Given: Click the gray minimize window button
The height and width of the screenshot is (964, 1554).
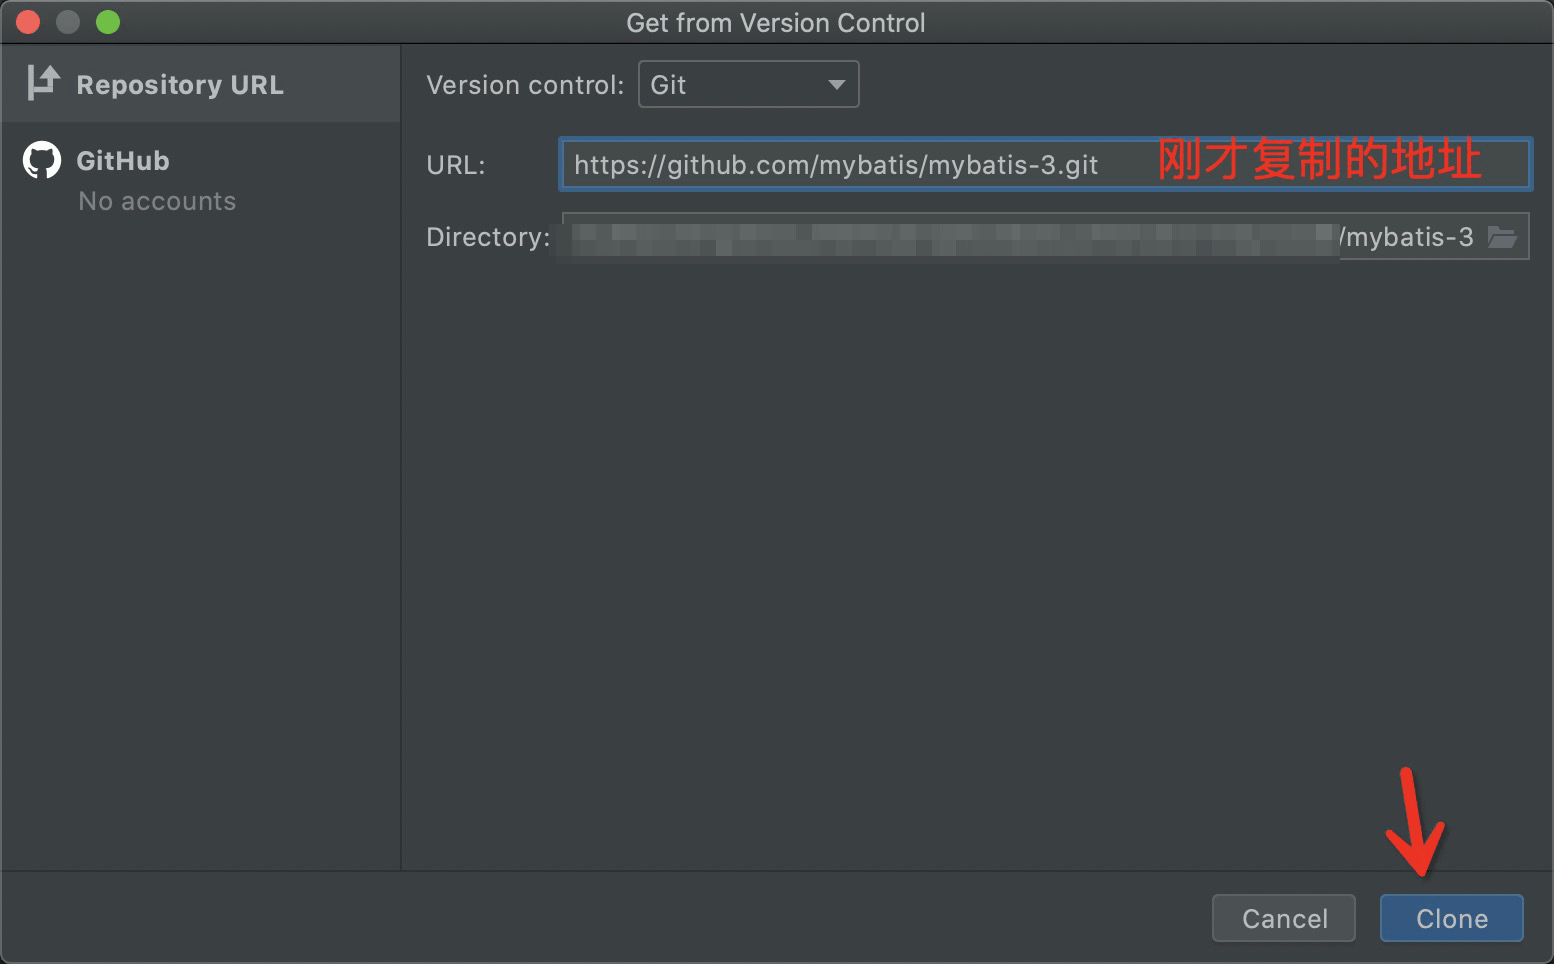Looking at the screenshot, I should [x=68, y=22].
